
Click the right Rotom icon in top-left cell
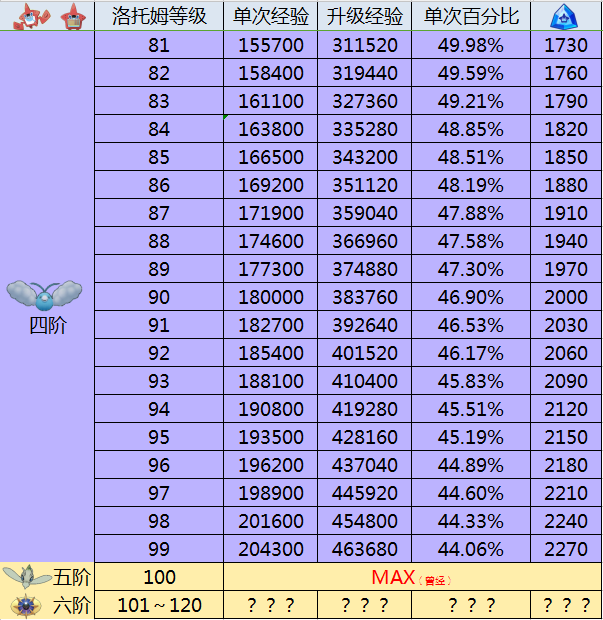pos(72,16)
